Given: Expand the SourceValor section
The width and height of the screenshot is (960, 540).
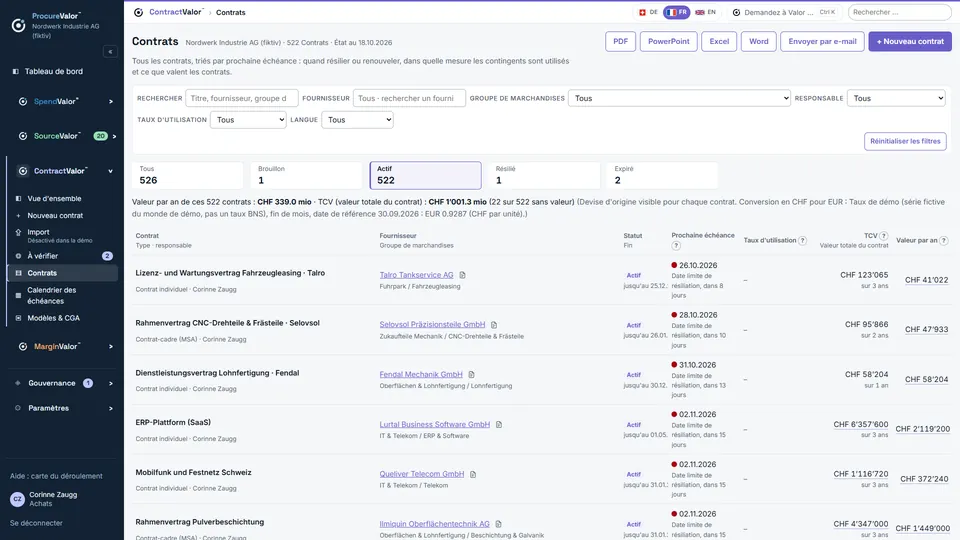Looking at the screenshot, I should pyautogui.click(x=114, y=136).
